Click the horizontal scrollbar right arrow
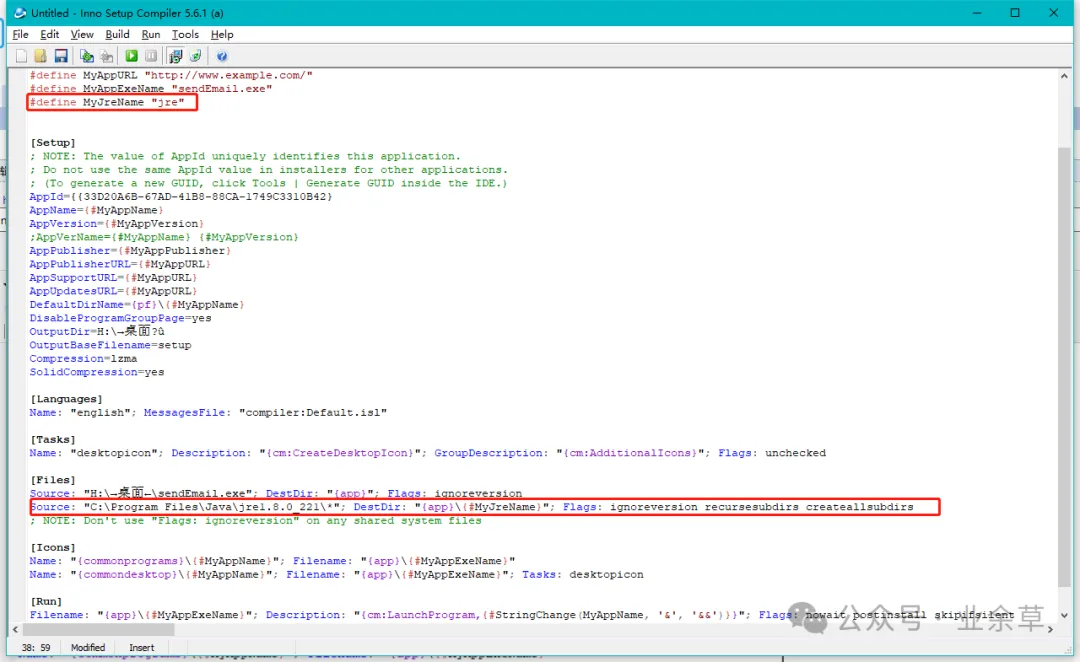This screenshot has height=662, width=1080. click(1050, 630)
